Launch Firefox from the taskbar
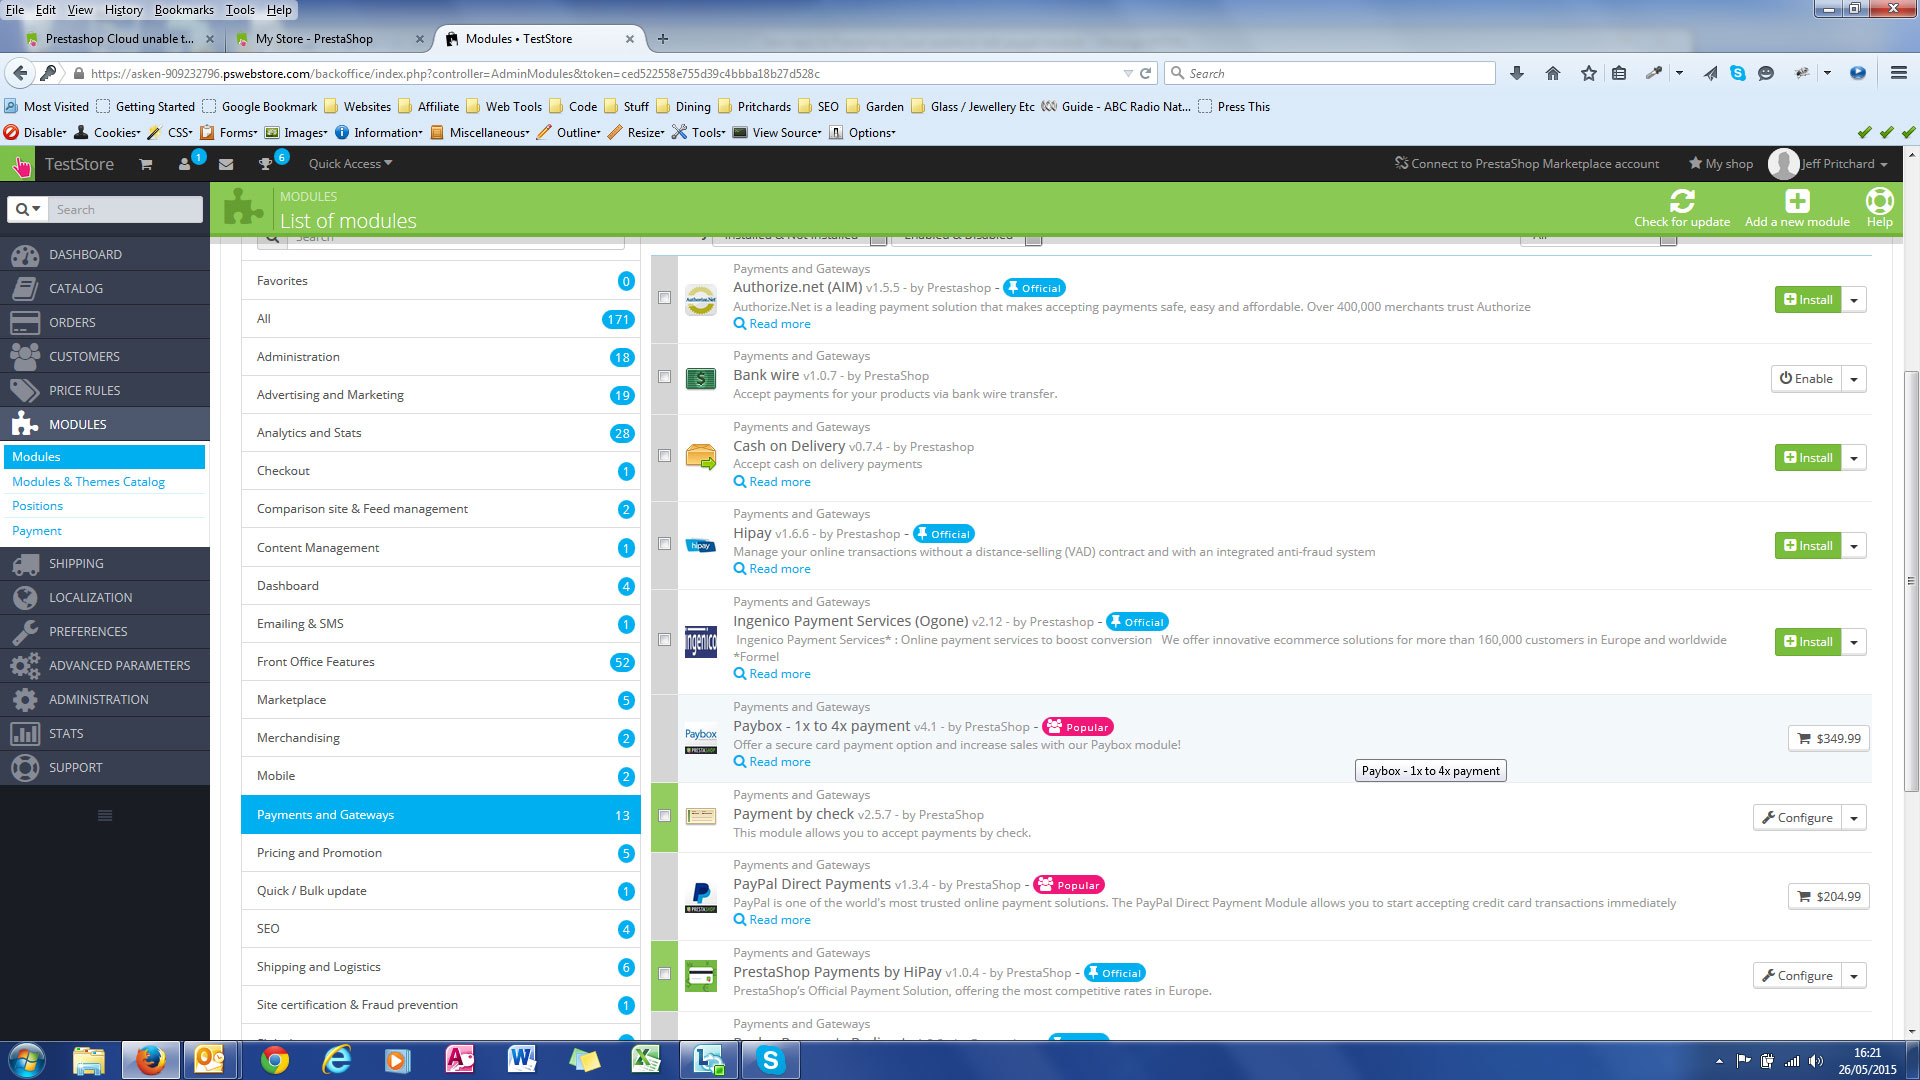Image resolution: width=1920 pixels, height=1080 pixels. [151, 1060]
